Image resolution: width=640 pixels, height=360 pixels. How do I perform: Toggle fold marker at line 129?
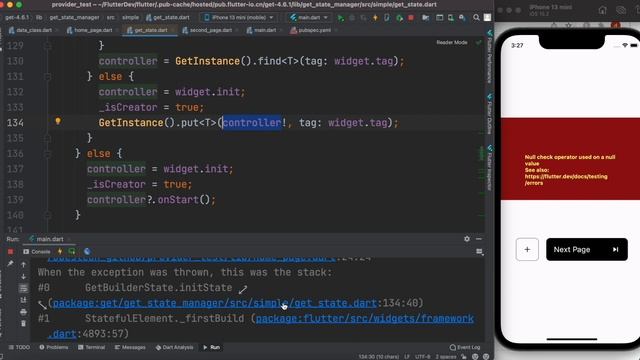click(x=47, y=45)
